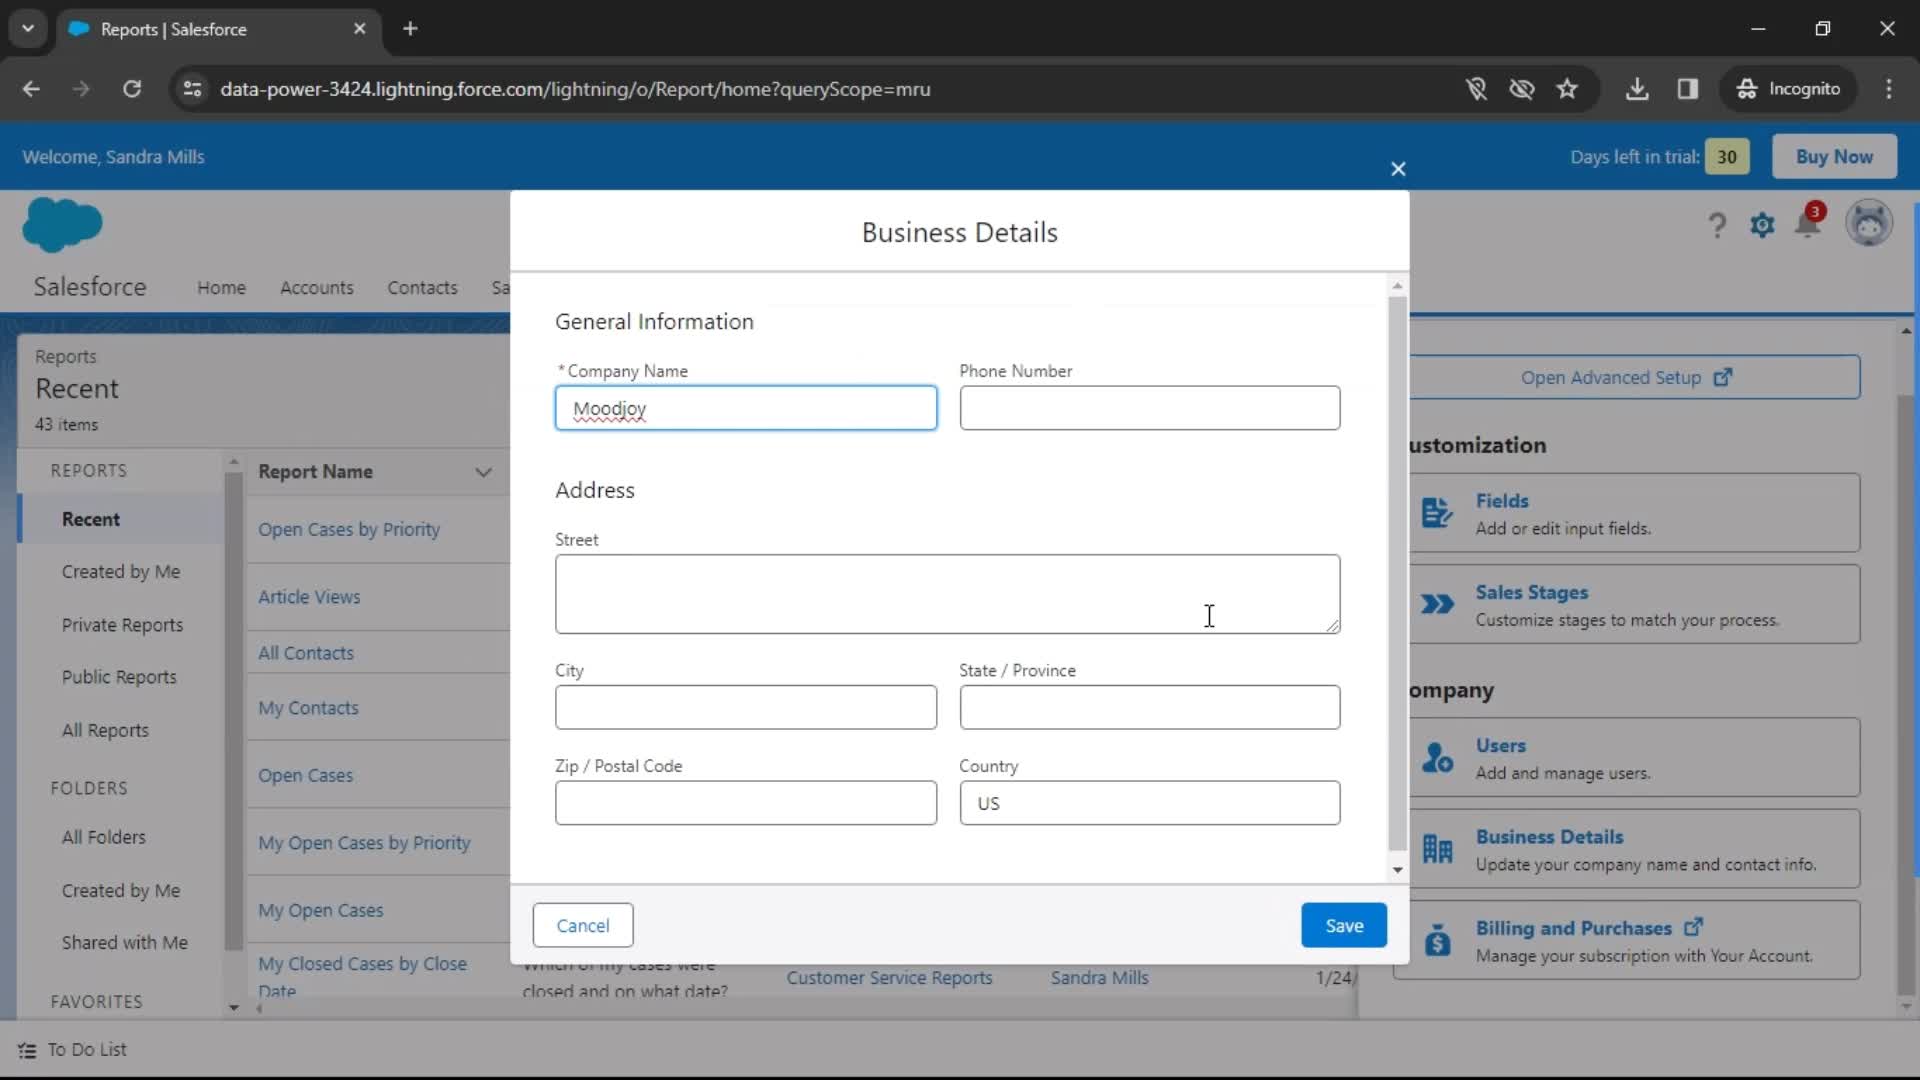
Task: Click the Buy Now button
Action: pyautogui.click(x=1834, y=157)
